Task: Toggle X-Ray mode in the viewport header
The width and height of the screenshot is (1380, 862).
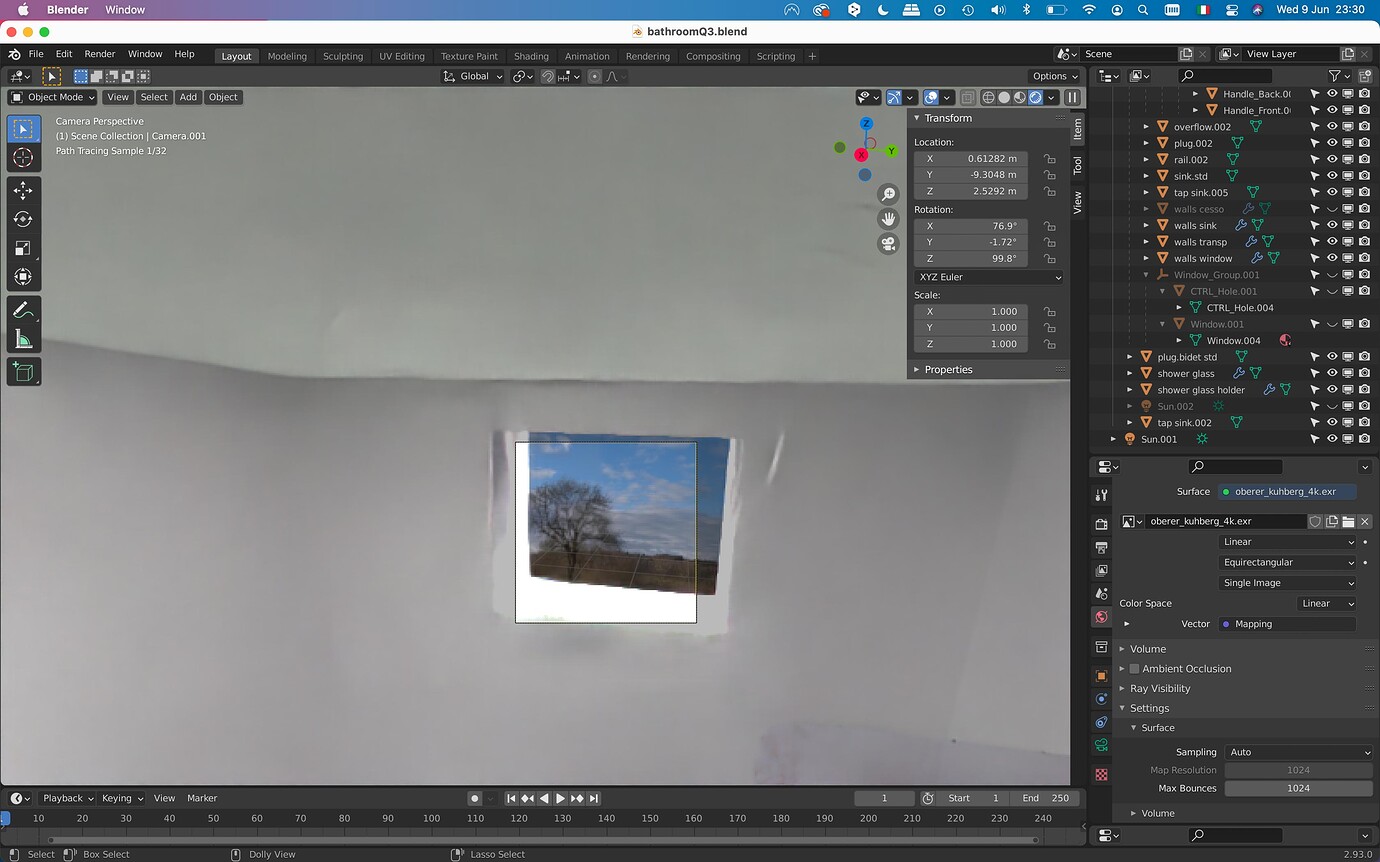Action: (967, 97)
